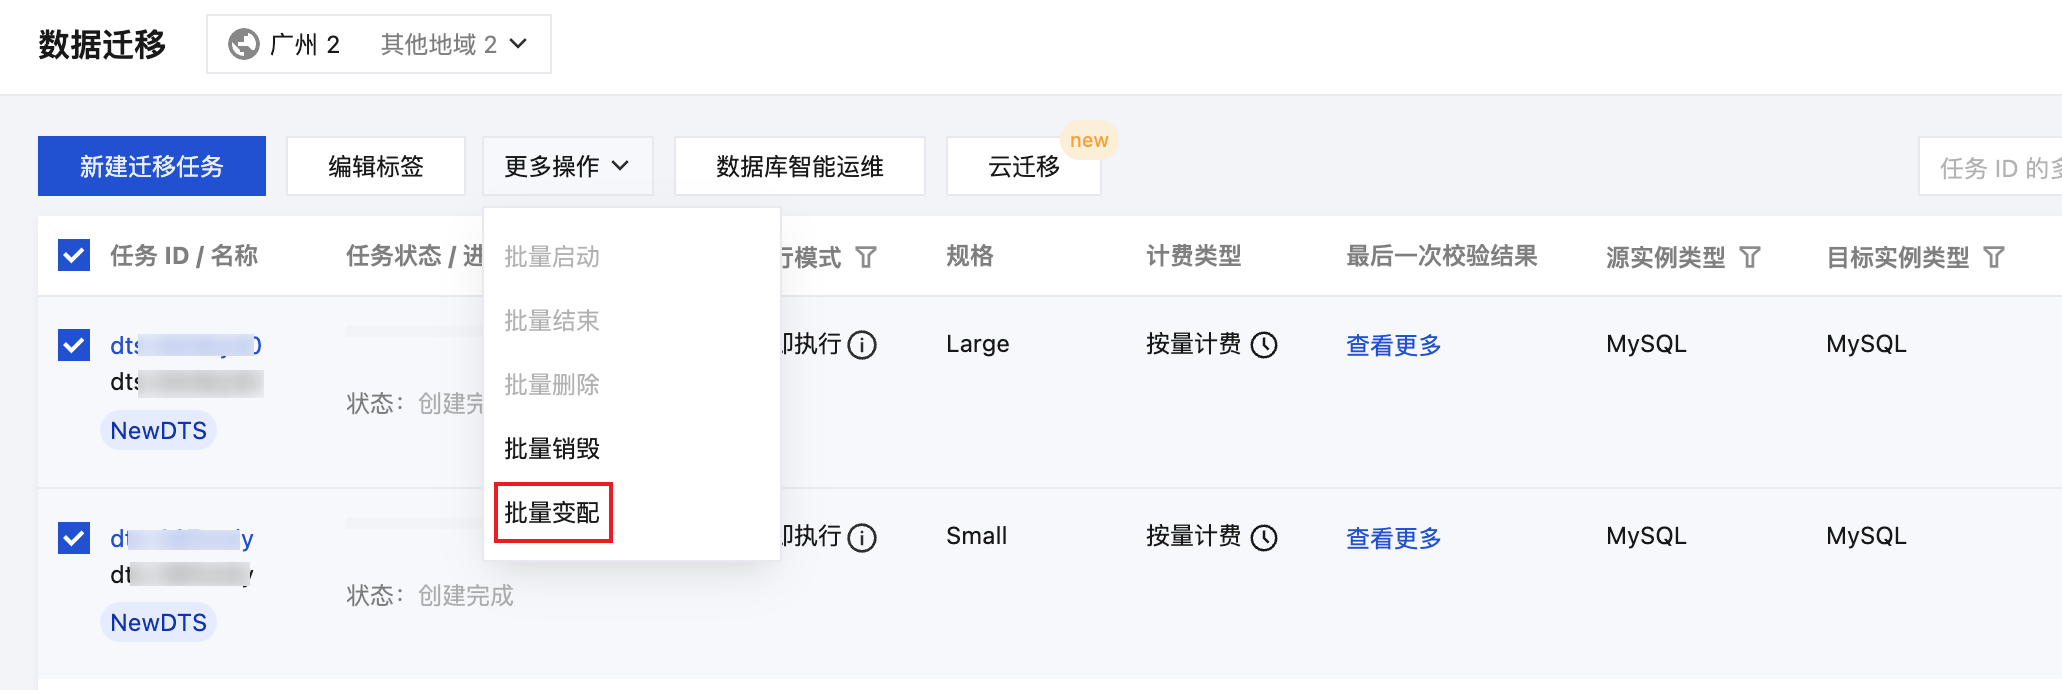
Task: Click the 新建迁移任务 button
Action: point(152,166)
